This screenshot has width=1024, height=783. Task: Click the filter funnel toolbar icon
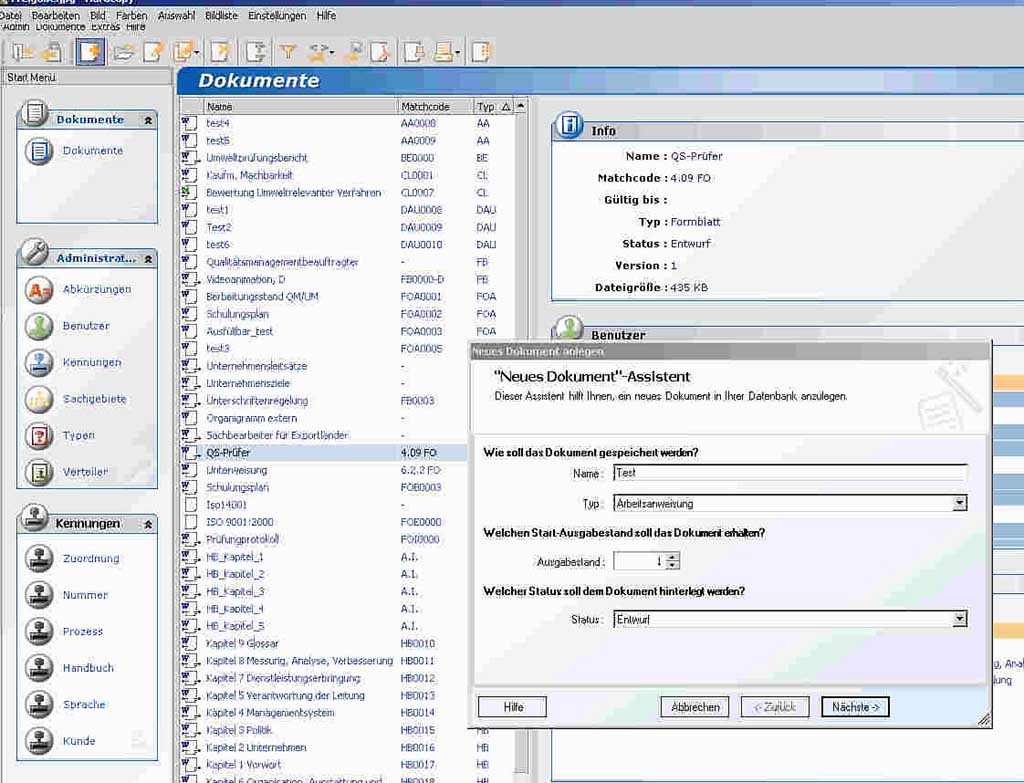pyautogui.click(x=288, y=52)
